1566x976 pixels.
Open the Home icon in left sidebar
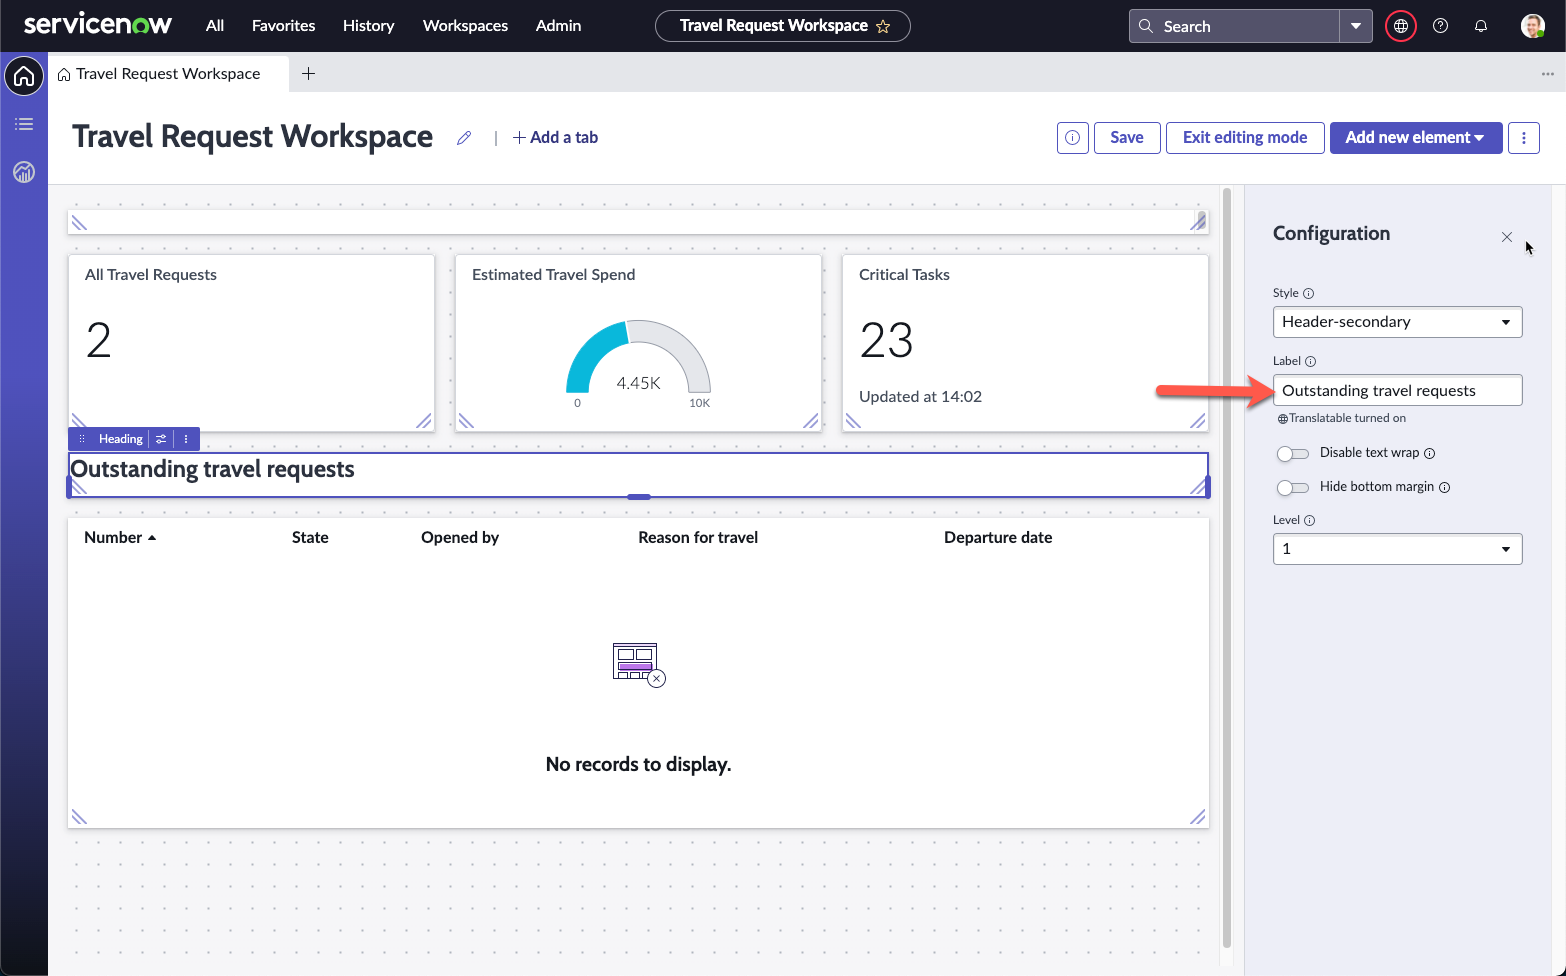(x=24, y=76)
